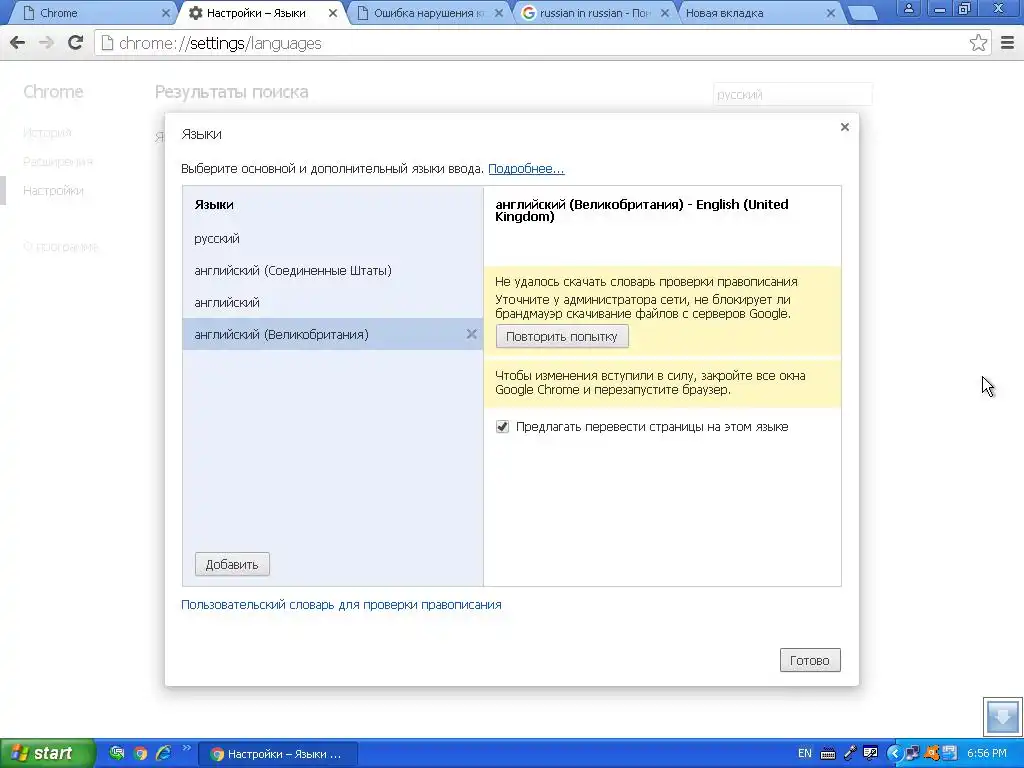Click the address bar URL field
This screenshot has height=768, width=1024.
coord(542,43)
